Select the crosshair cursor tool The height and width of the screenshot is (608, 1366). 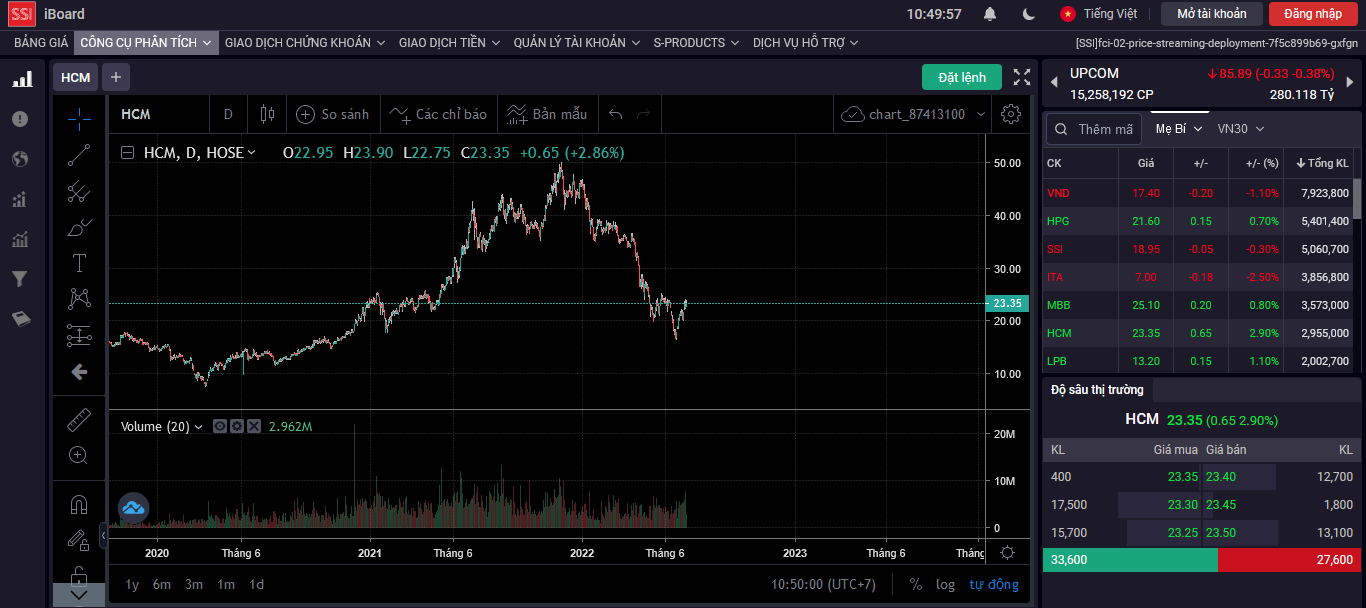pyautogui.click(x=79, y=119)
